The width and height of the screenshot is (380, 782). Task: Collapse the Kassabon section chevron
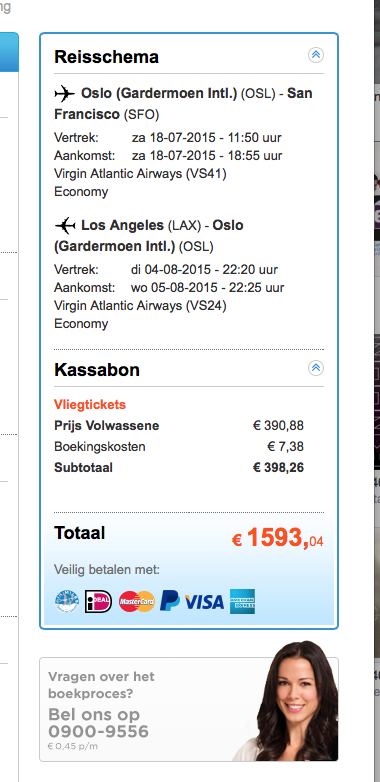coord(316,368)
